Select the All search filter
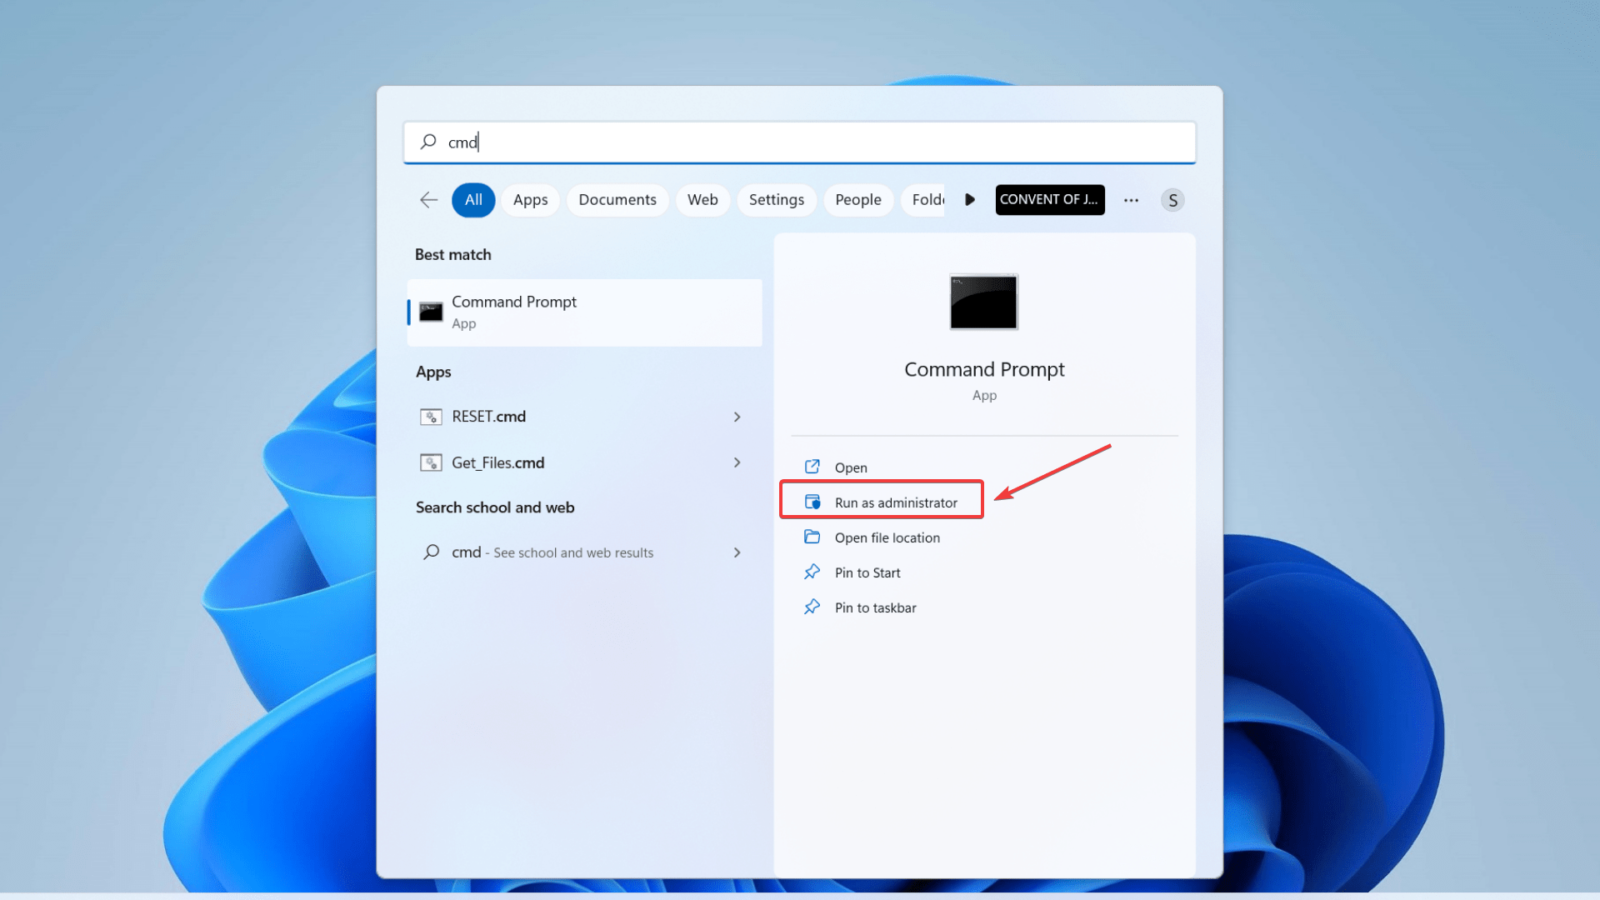 473,200
